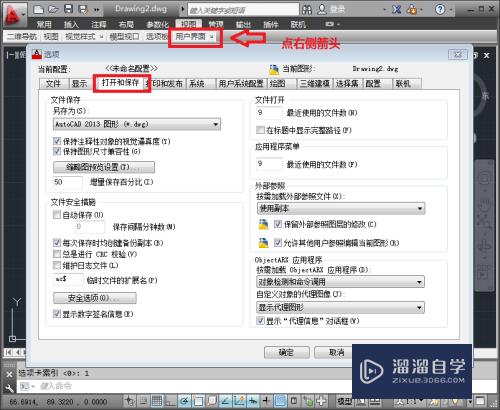Viewport: 500px width, 410px height.
Task: Toggle 3D Object Snap status bar icon
Action: click(212, 401)
